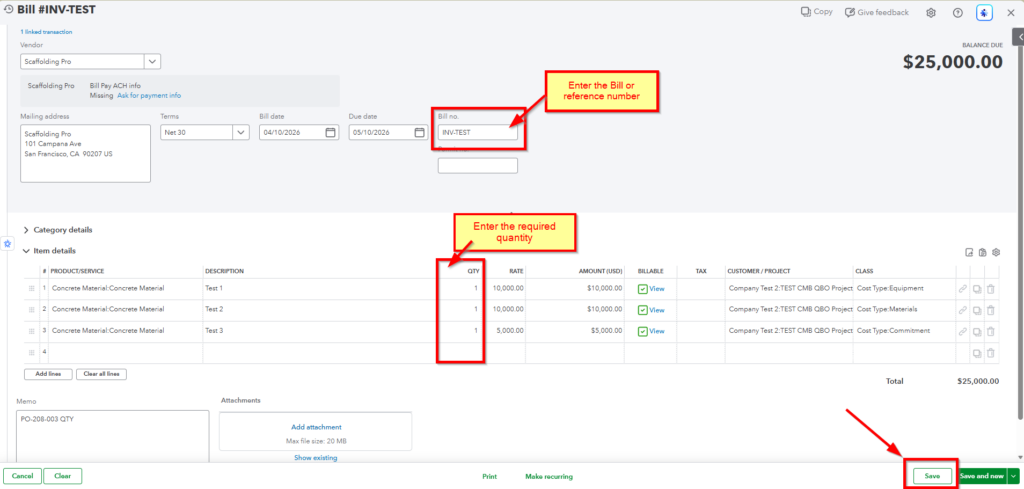This screenshot has height=489, width=1024.
Task: Open item table settings gear icon
Action: coord(996,252)
